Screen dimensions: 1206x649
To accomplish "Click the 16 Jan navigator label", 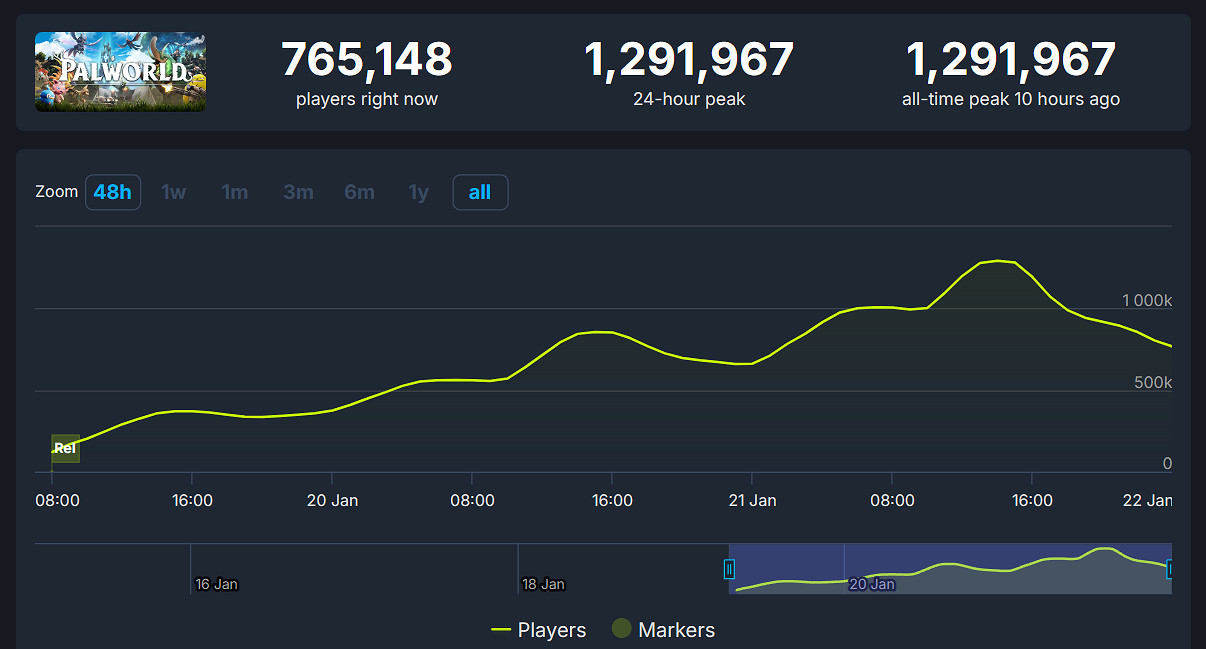I will point(216,584).
